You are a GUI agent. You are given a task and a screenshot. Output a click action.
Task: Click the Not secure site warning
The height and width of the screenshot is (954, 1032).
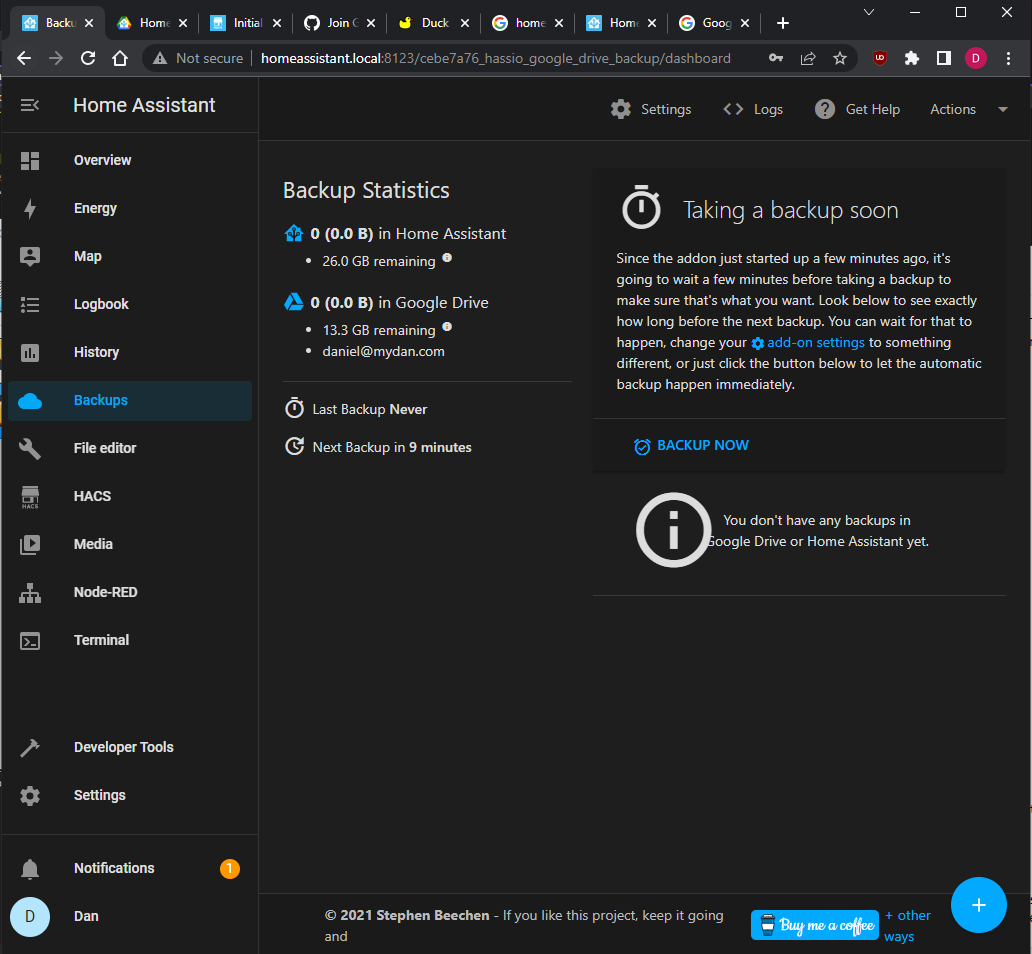(x=198, y=58)
